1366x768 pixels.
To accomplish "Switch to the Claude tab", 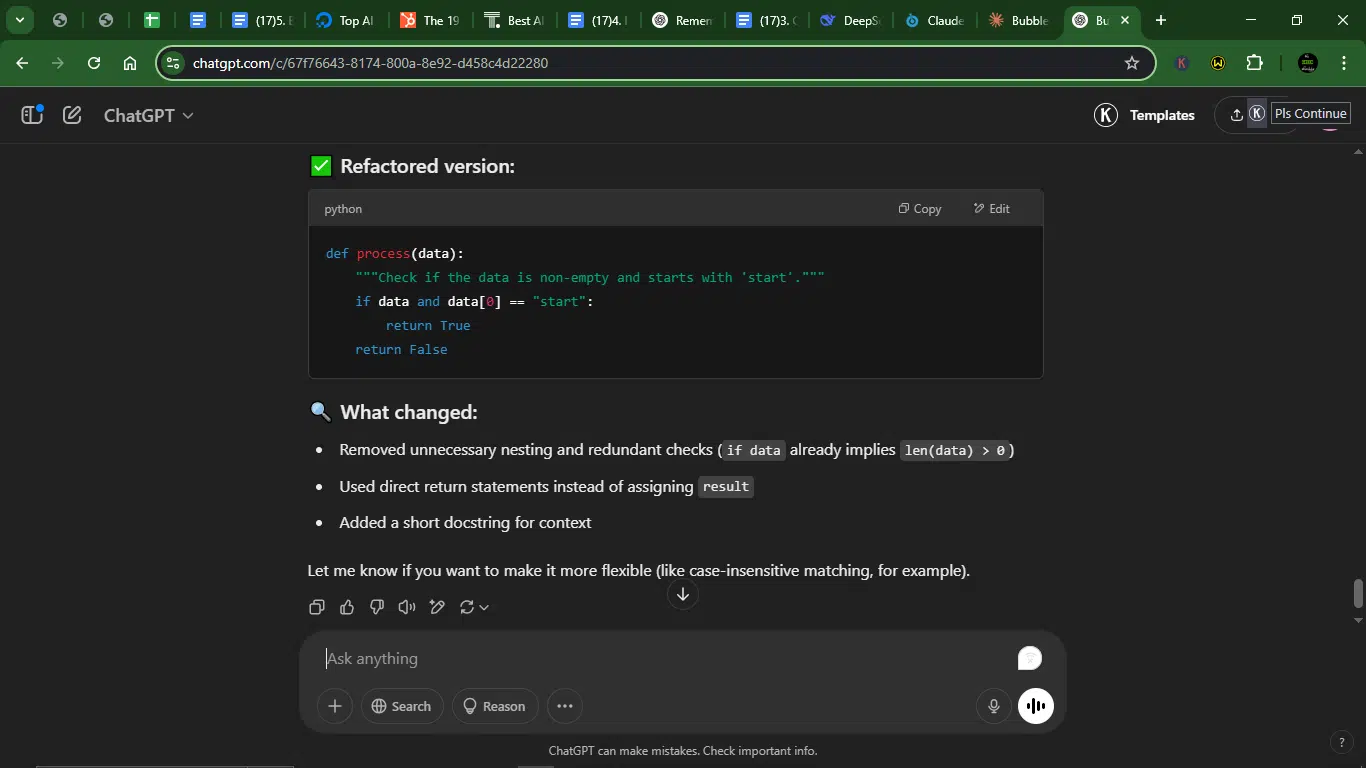I will [932, 20].
